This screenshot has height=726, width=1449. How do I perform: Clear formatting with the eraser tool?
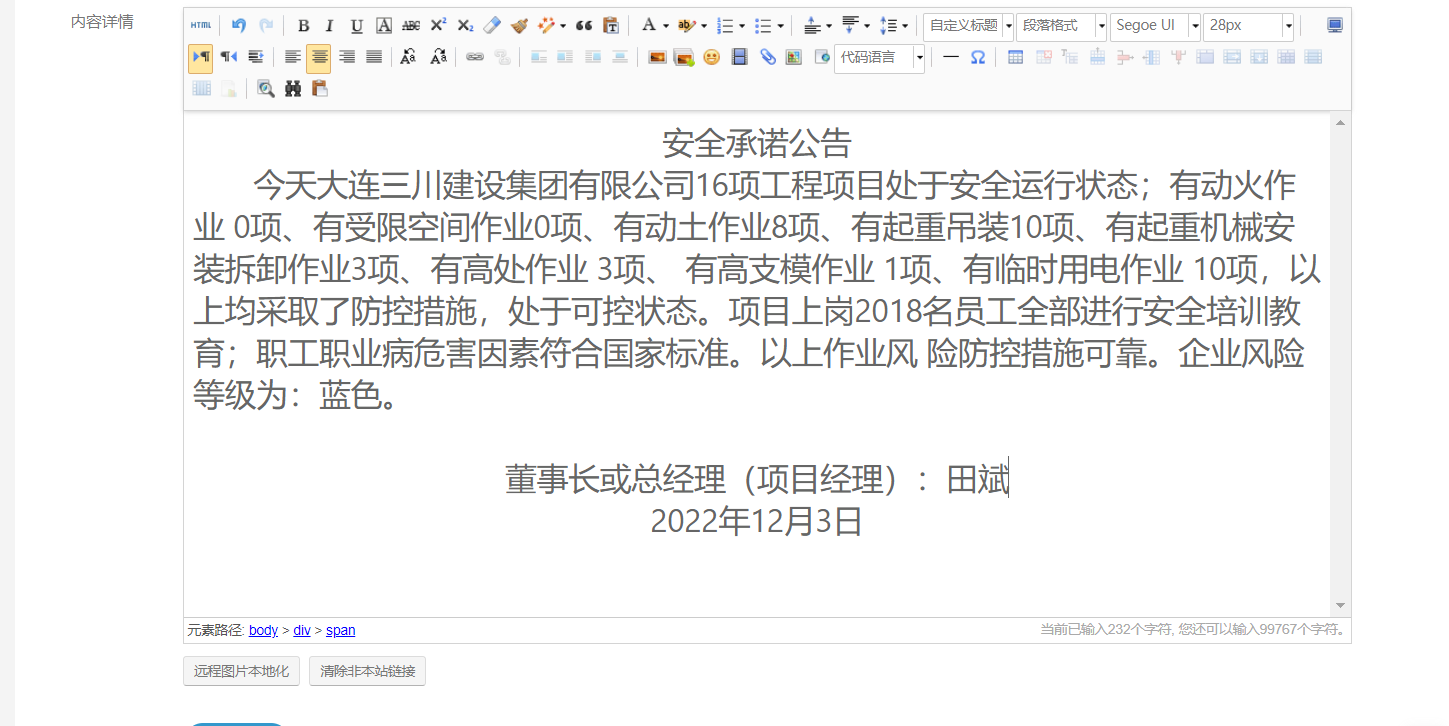(x=491, y=26)
